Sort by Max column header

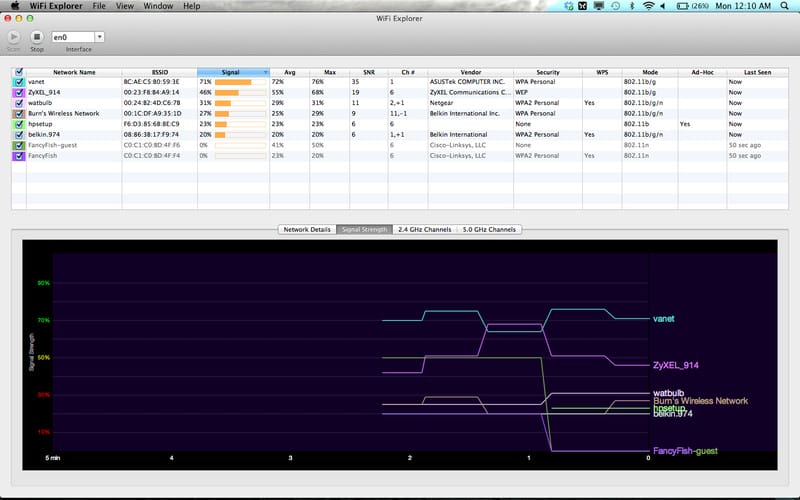[330, 72]
